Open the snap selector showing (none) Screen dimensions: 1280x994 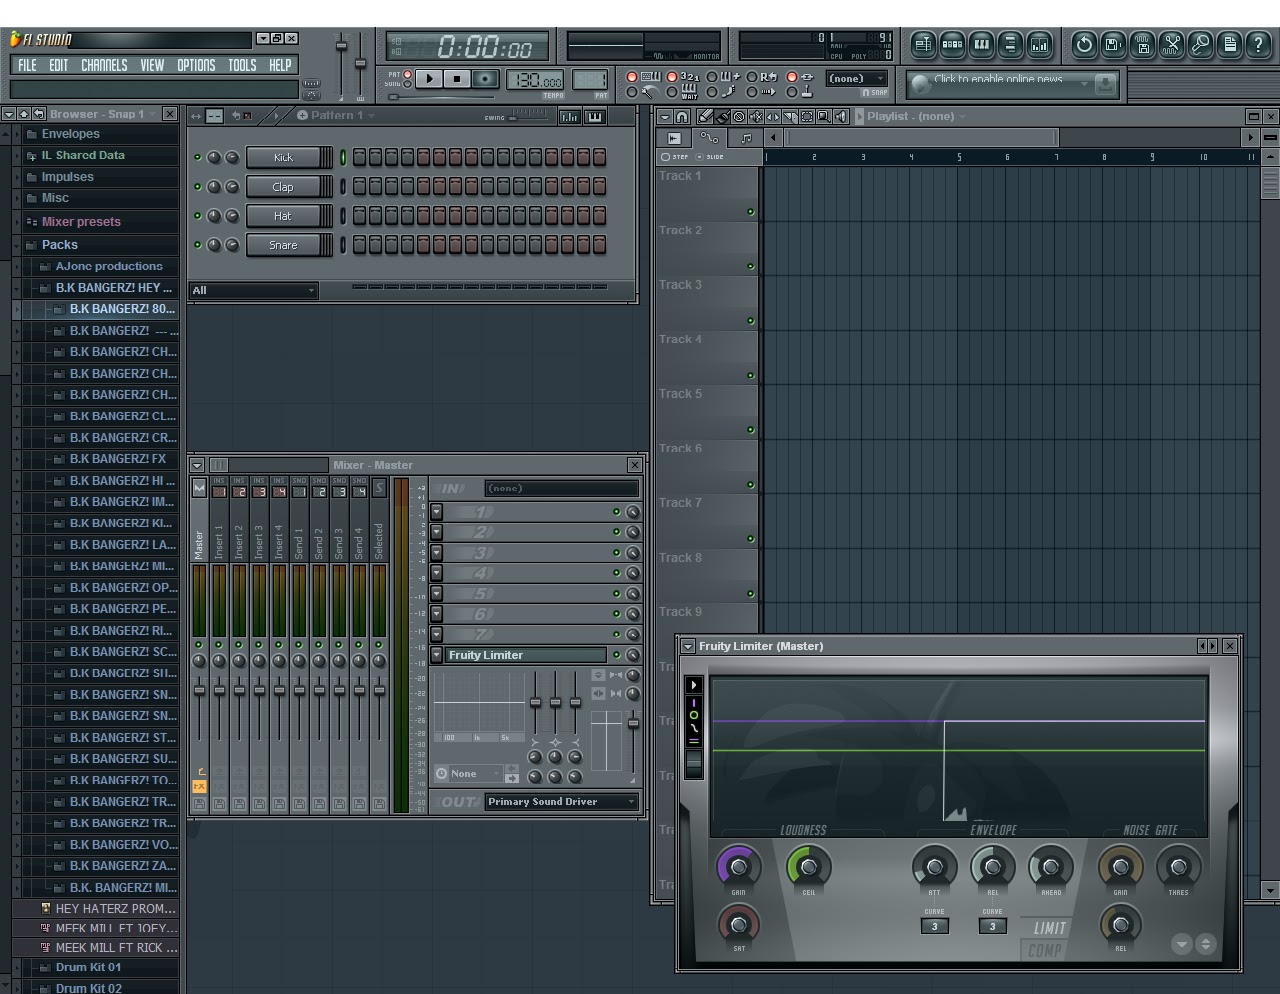click(x=855, y=78)
